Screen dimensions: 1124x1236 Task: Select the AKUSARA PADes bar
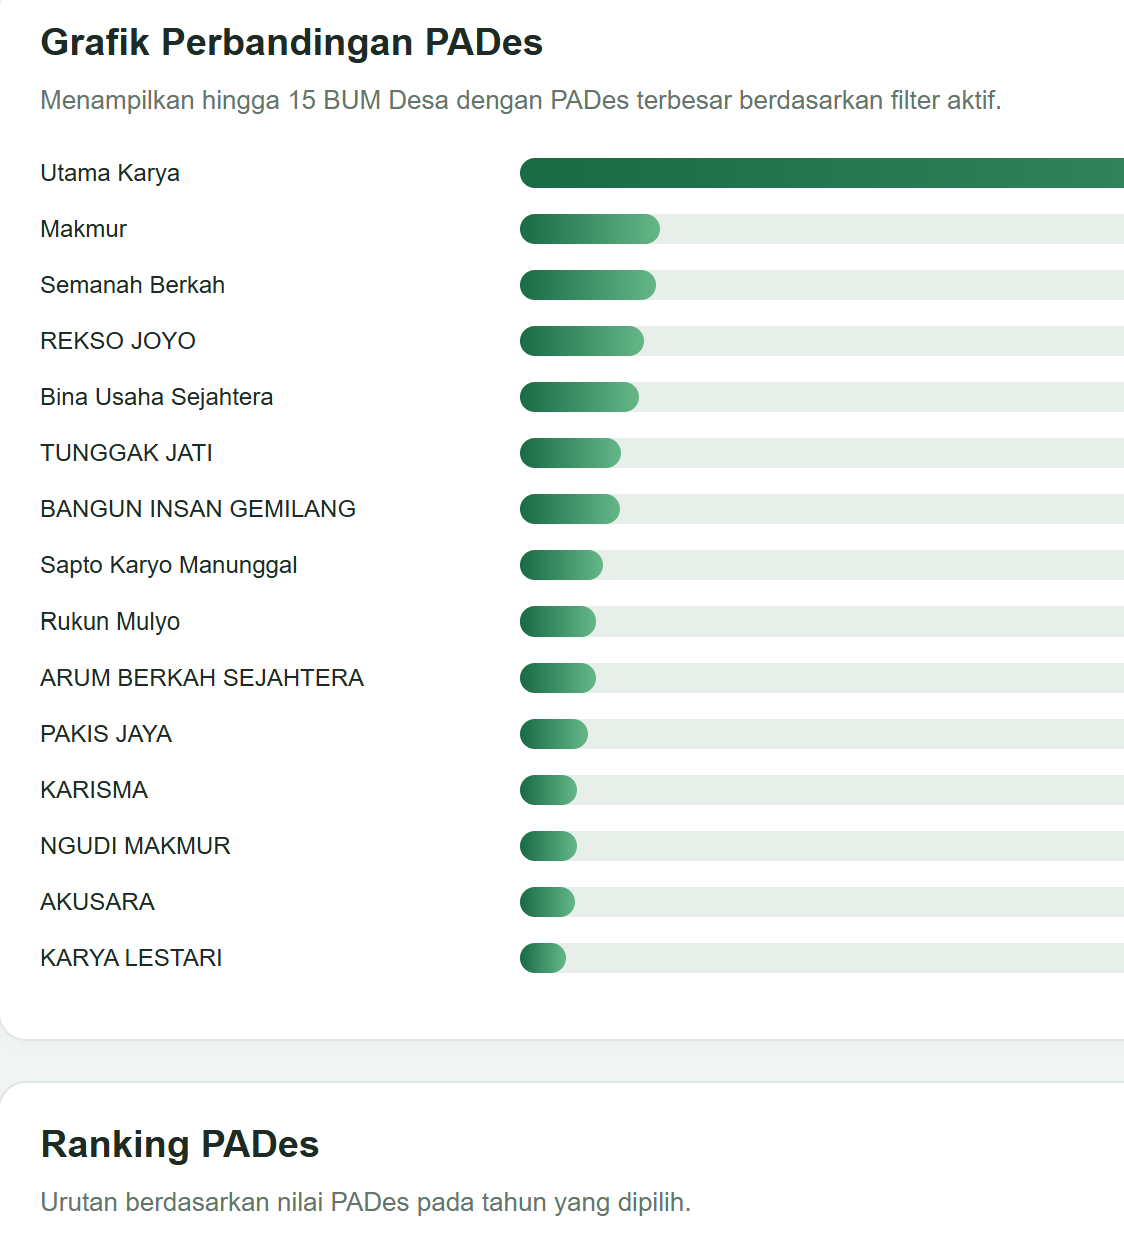(547, 902)
